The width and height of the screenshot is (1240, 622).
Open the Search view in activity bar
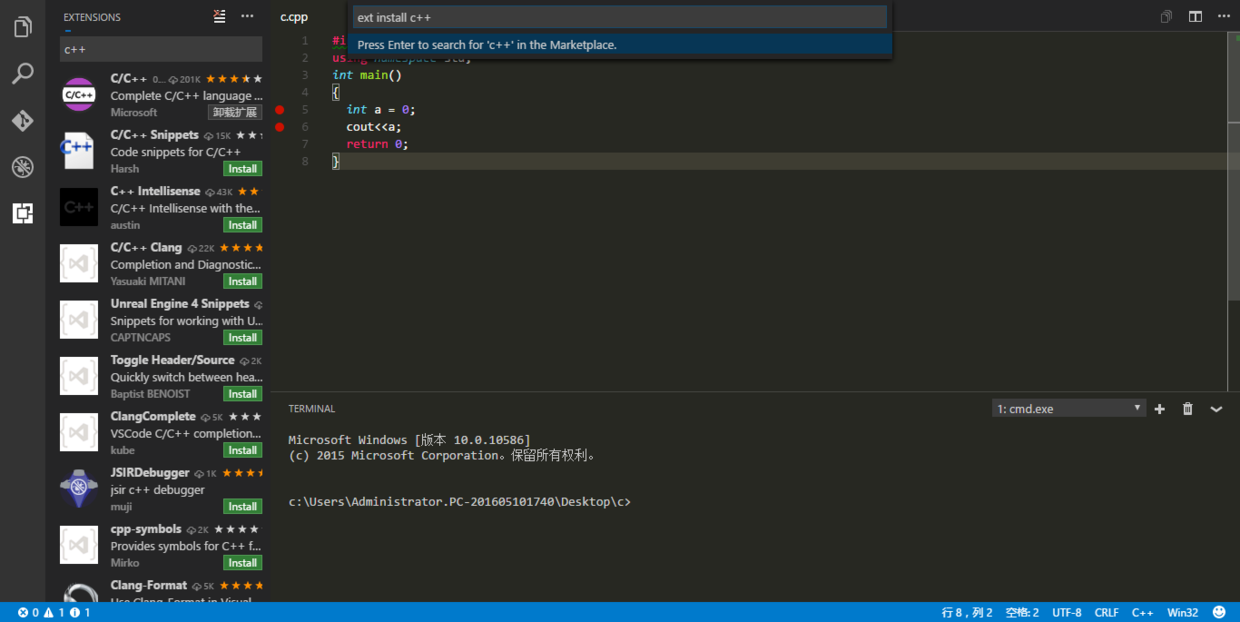22,74
